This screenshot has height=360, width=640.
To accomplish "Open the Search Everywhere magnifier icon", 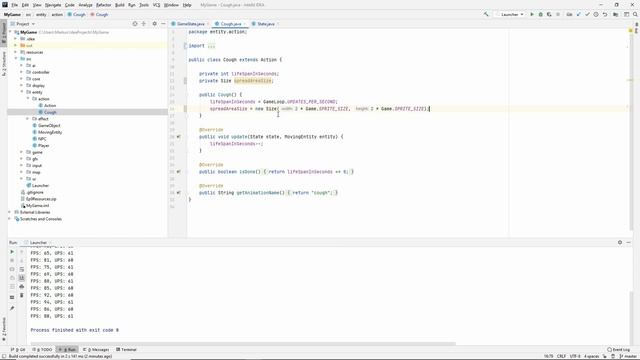I will pyautogui.click(x=635, y=14).
